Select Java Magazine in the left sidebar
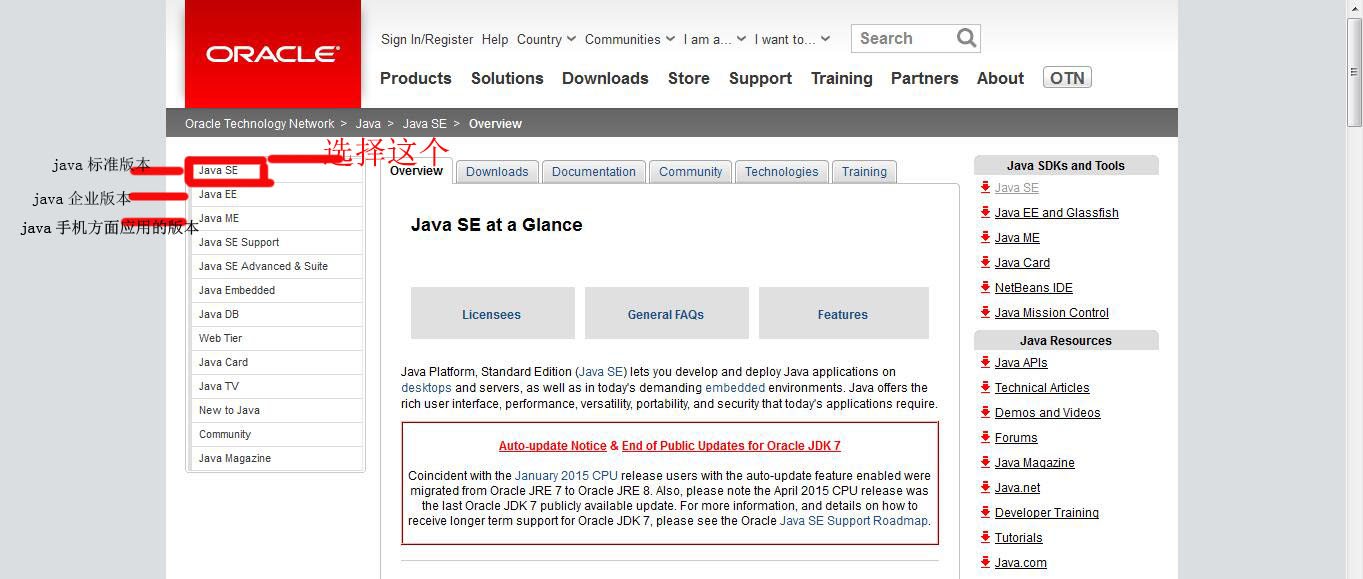Image resolution: width=1363 pixels, height=579 pixels. point(234,458)
